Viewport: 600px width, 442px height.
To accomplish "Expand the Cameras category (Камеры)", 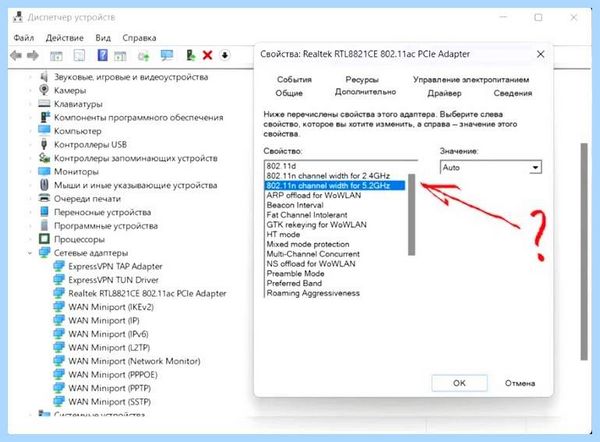I will point(30,91).
